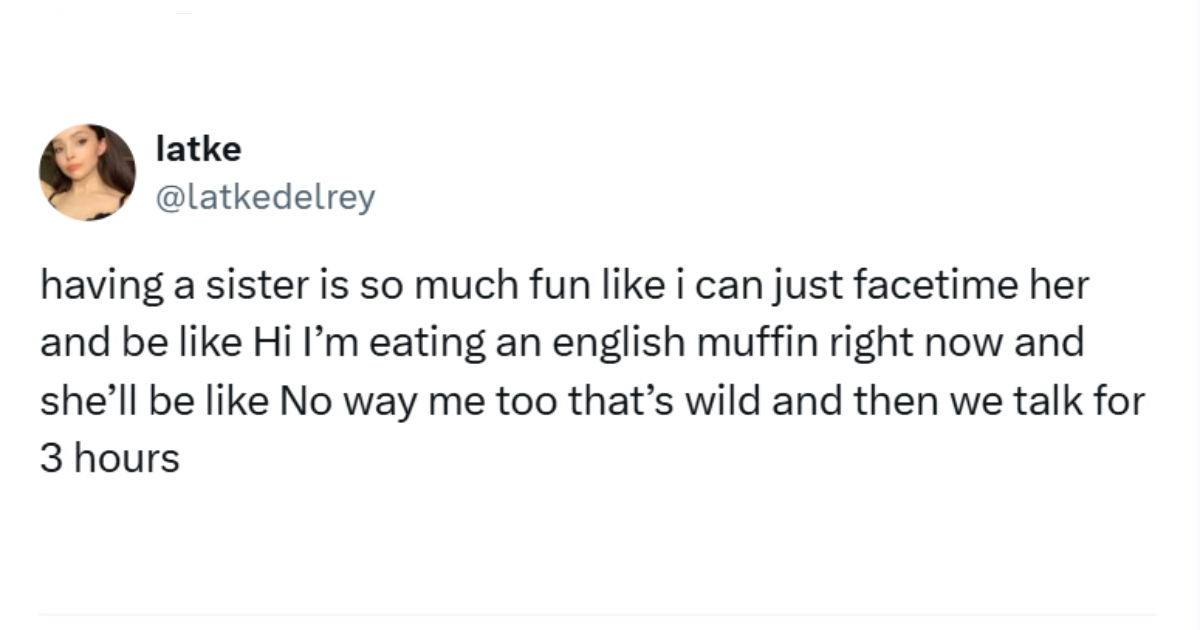Viewport: 1200px width, 630px height.
Task: Click the display name "latke"
Action: point(199,150)
